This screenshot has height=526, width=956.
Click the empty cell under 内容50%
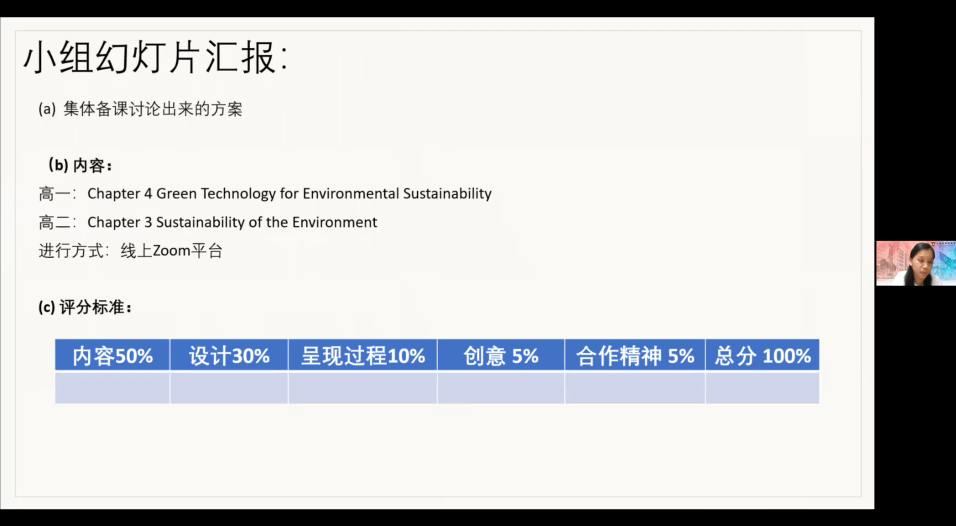click(112, 388)
